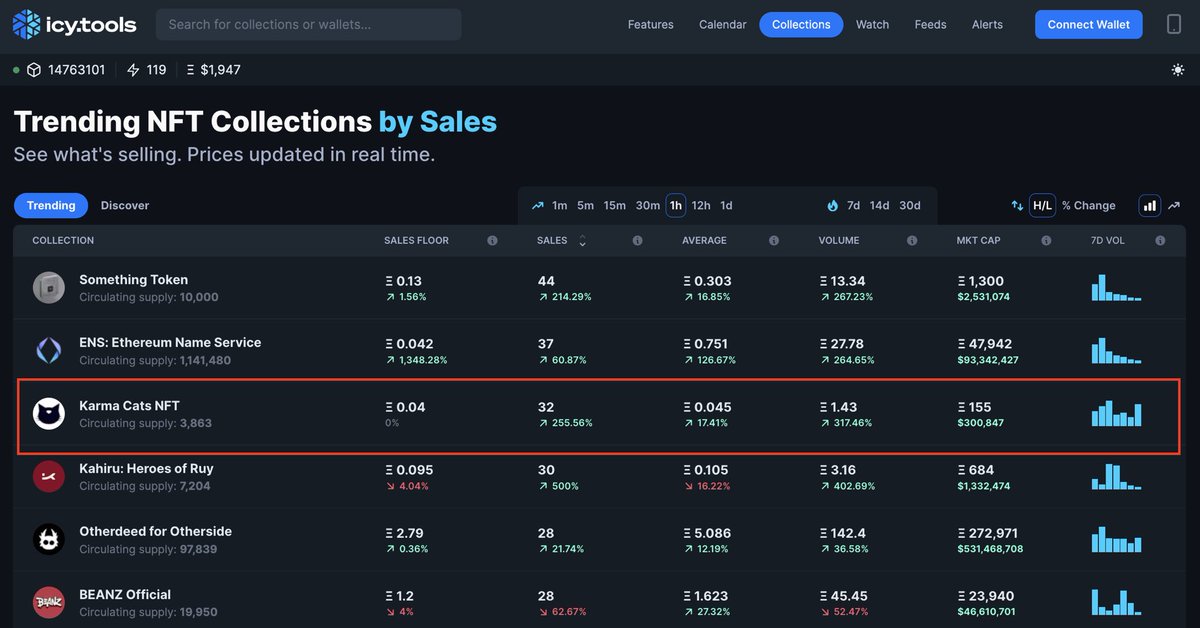Click ENS Ethereum Name Service avatar
Screen dimensions: 1200x628
point(49,350)
